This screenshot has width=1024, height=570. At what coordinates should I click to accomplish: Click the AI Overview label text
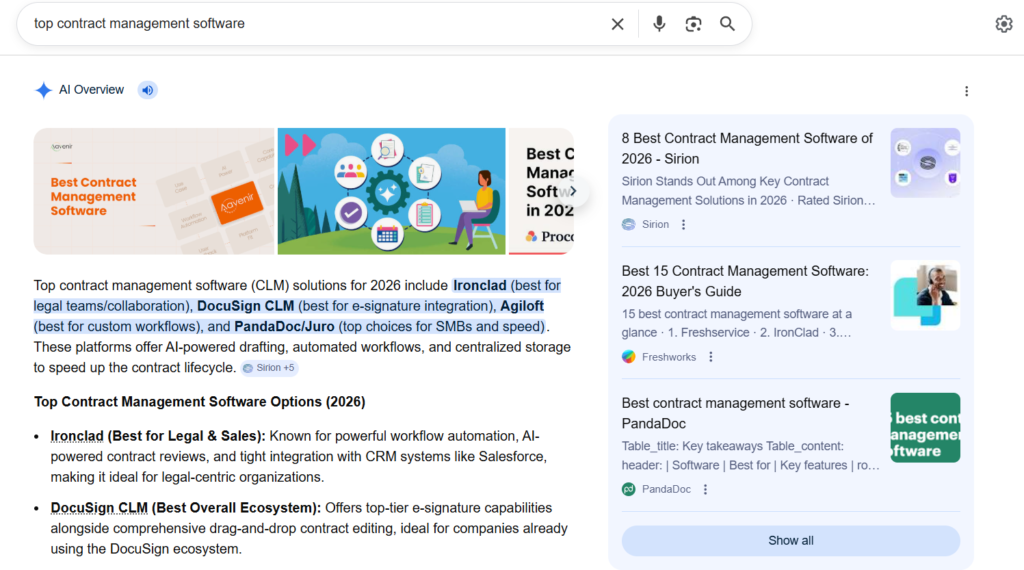pos(91,90)
